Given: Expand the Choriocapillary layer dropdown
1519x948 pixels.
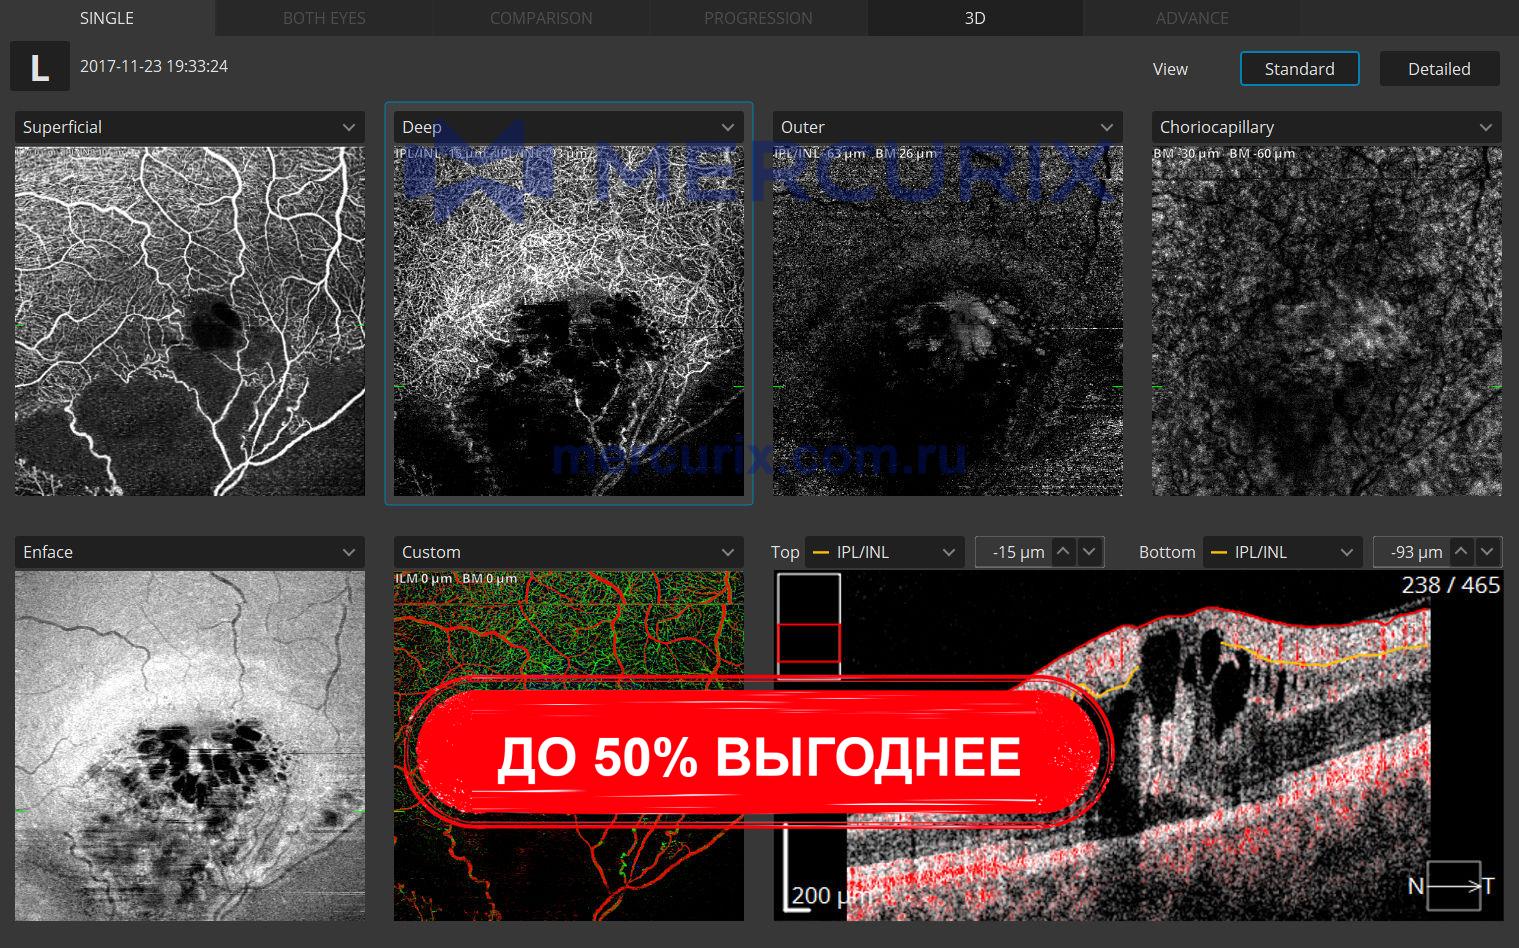Looking at the screenshot, I should point(1327,127).
